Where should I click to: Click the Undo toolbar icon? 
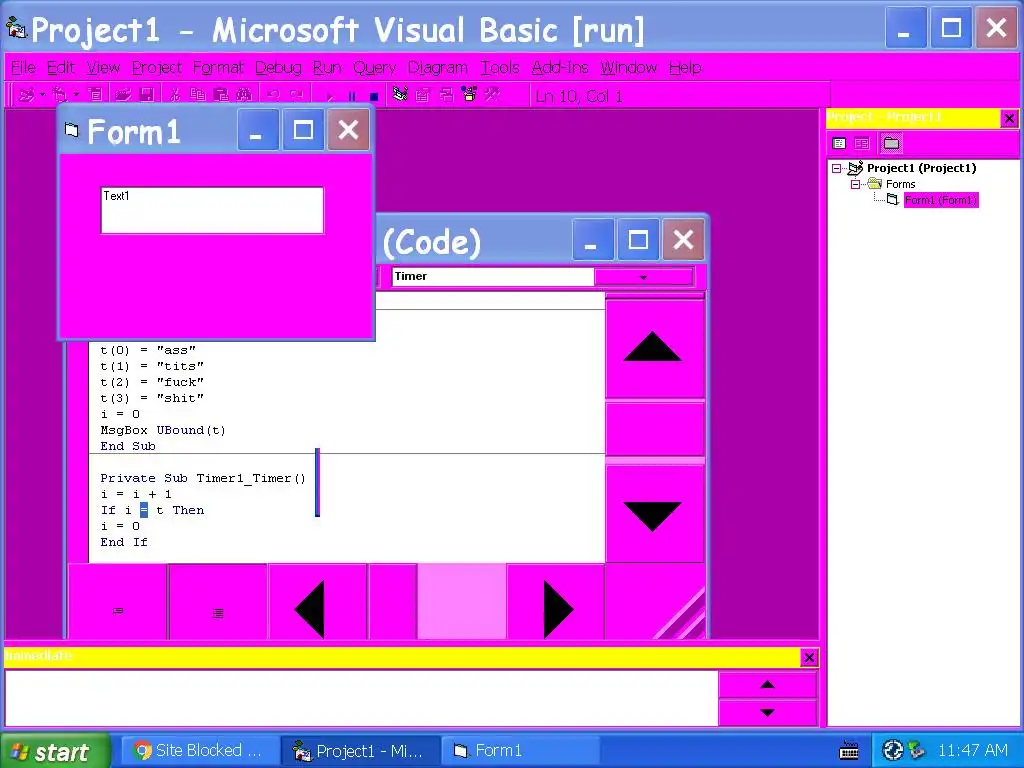pyautogui.click(x=273, y=95)
